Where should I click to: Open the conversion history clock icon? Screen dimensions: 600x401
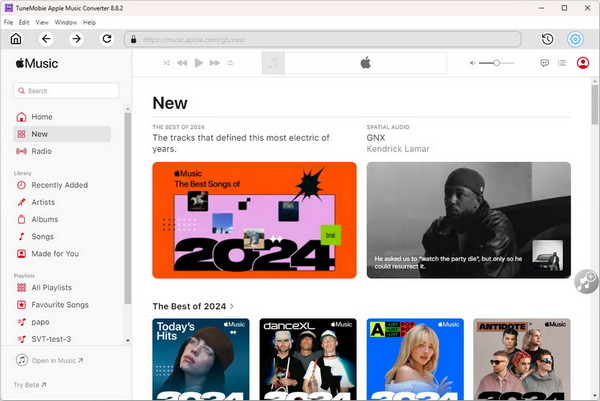pyautogui.click(x=547, y=39)
